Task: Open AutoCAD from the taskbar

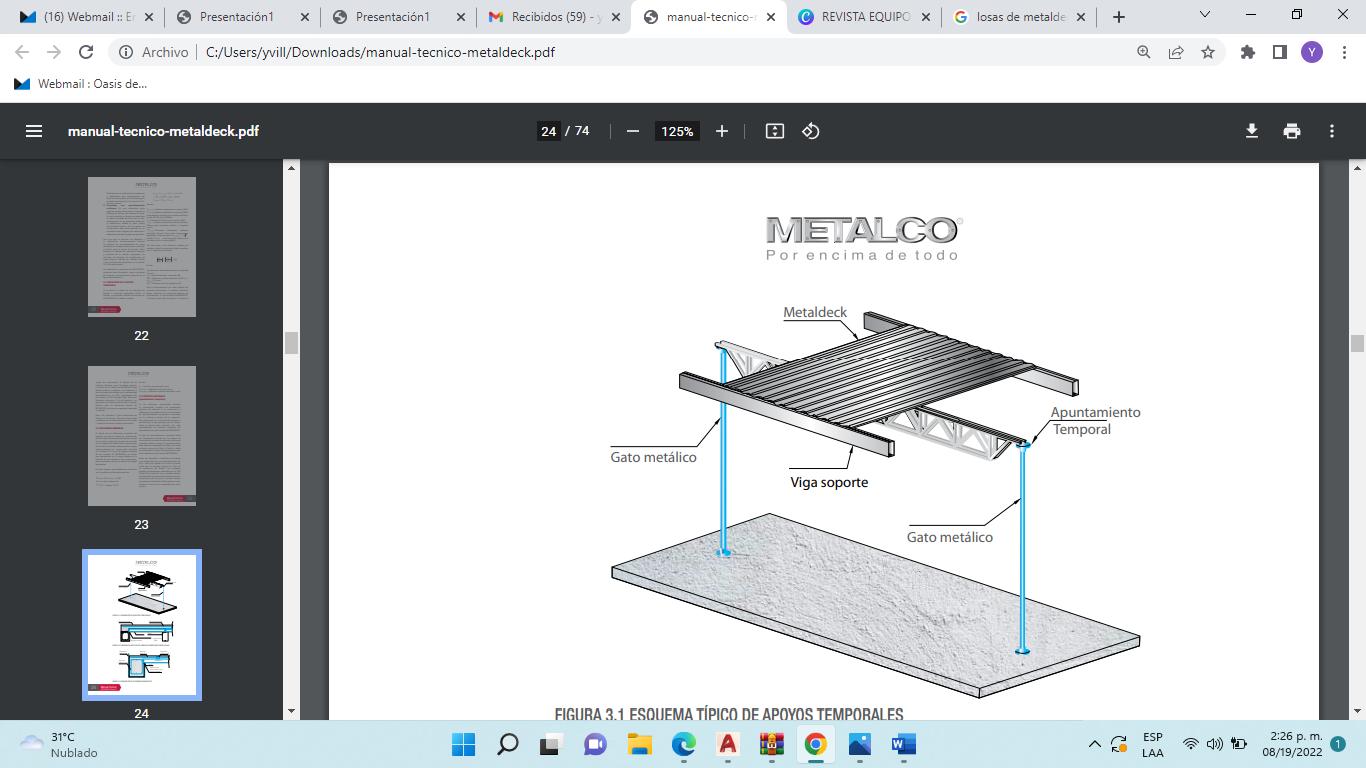Action: point(727,744)
